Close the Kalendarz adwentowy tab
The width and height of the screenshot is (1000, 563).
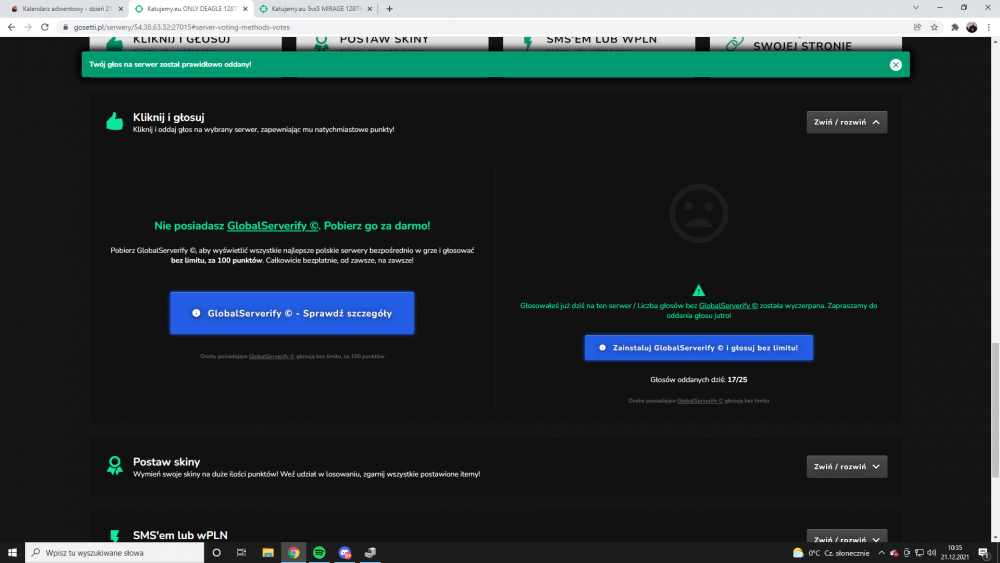coord(121,9)
